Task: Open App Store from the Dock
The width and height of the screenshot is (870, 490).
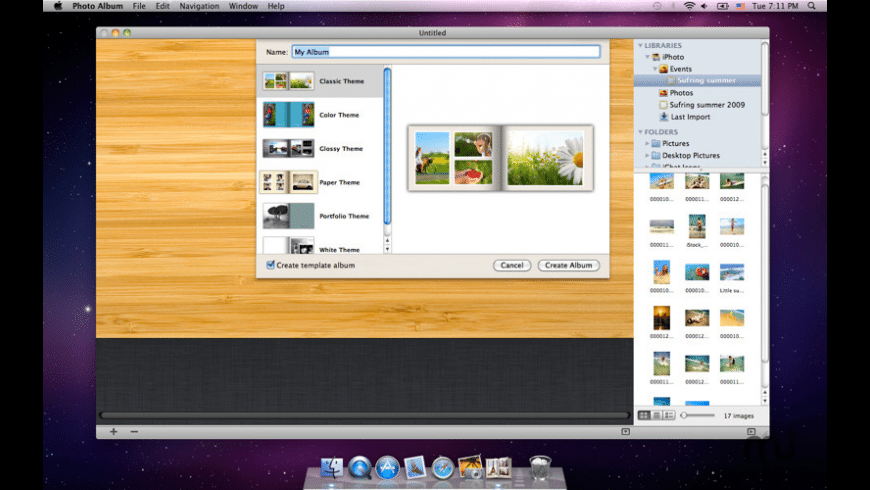Action: 387,467
